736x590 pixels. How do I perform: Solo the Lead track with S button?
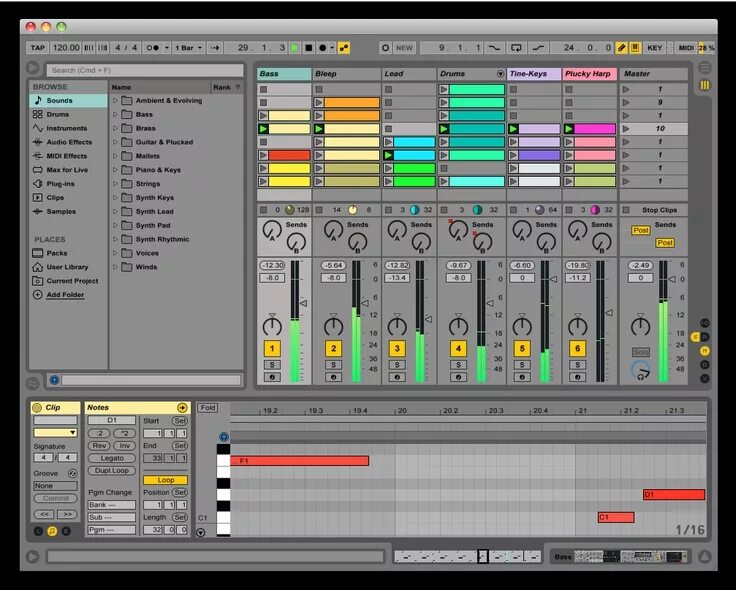pos(397,365)
